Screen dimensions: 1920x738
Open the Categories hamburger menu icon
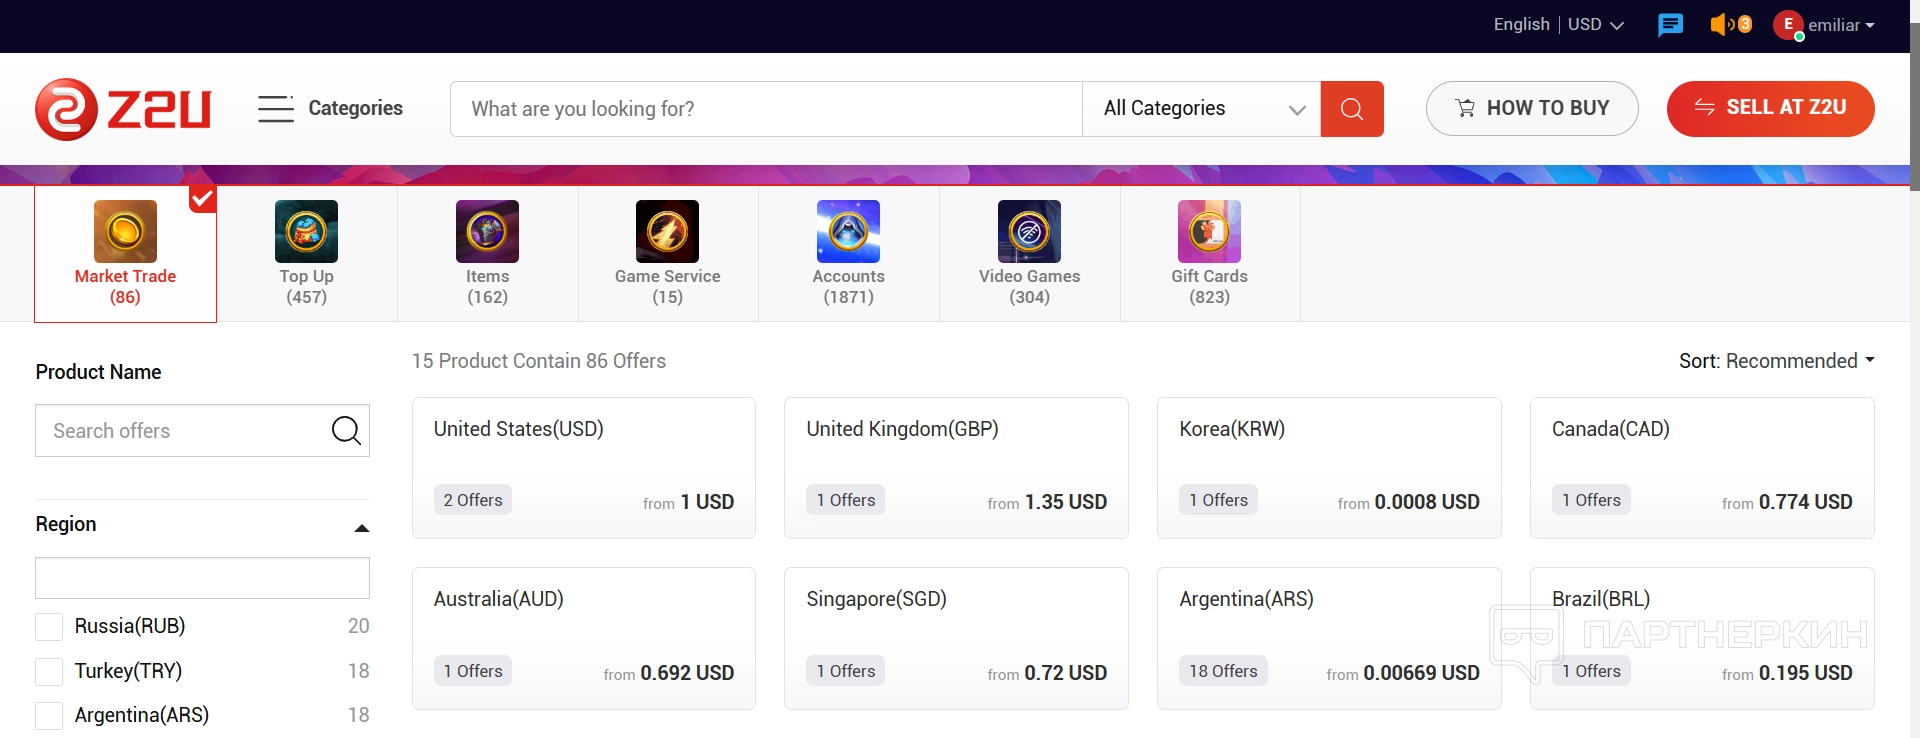276,108
